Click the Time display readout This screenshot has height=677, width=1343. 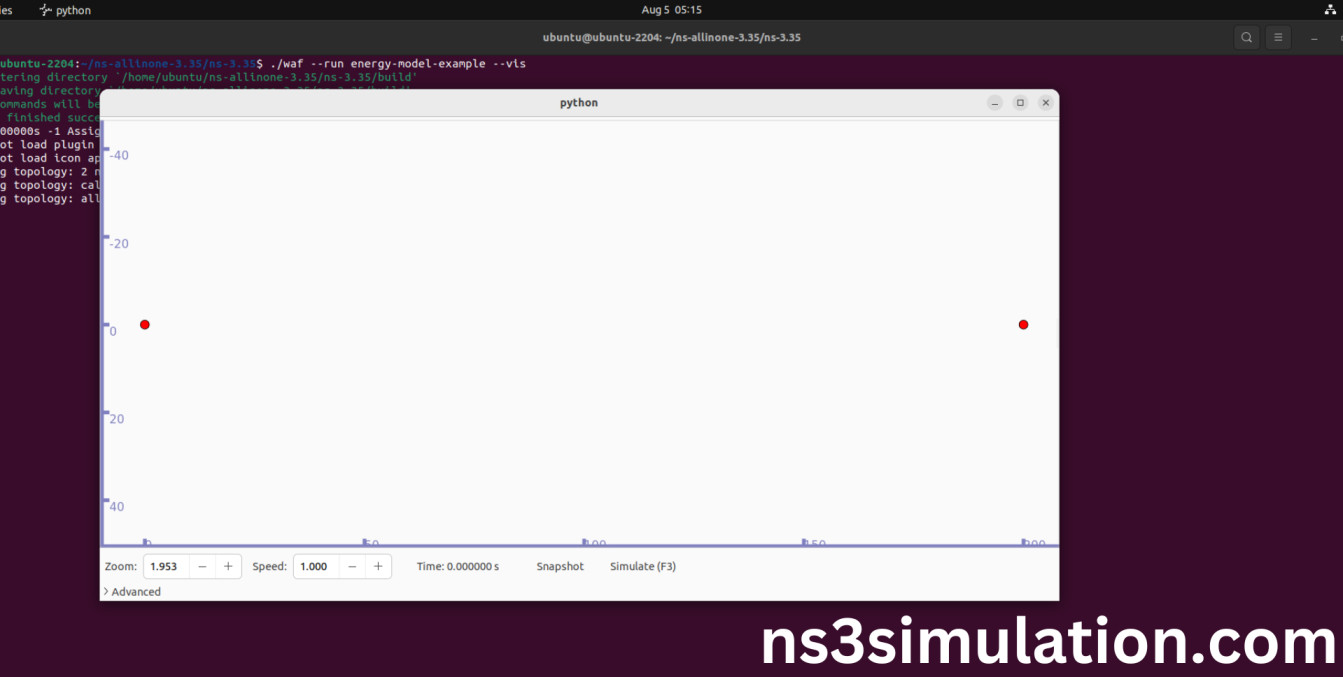(457, 566)
